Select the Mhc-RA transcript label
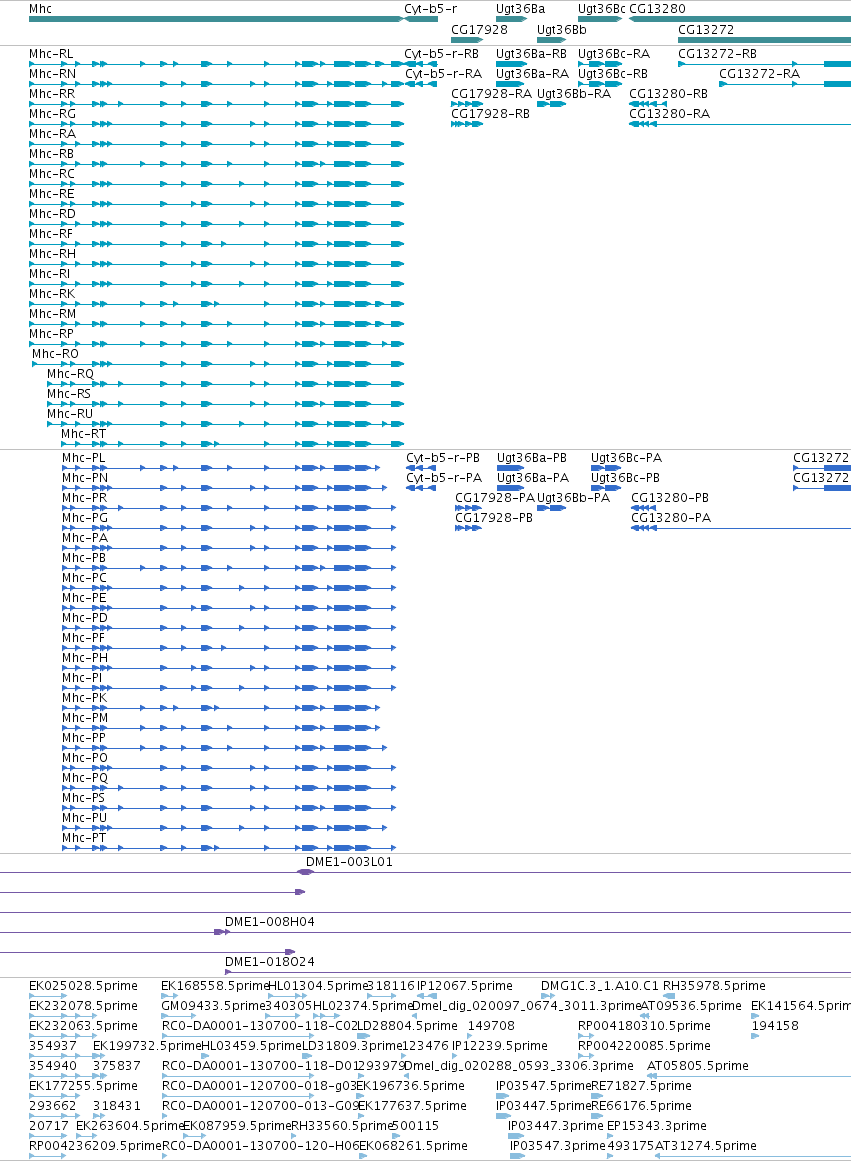 tap(52, 134)
